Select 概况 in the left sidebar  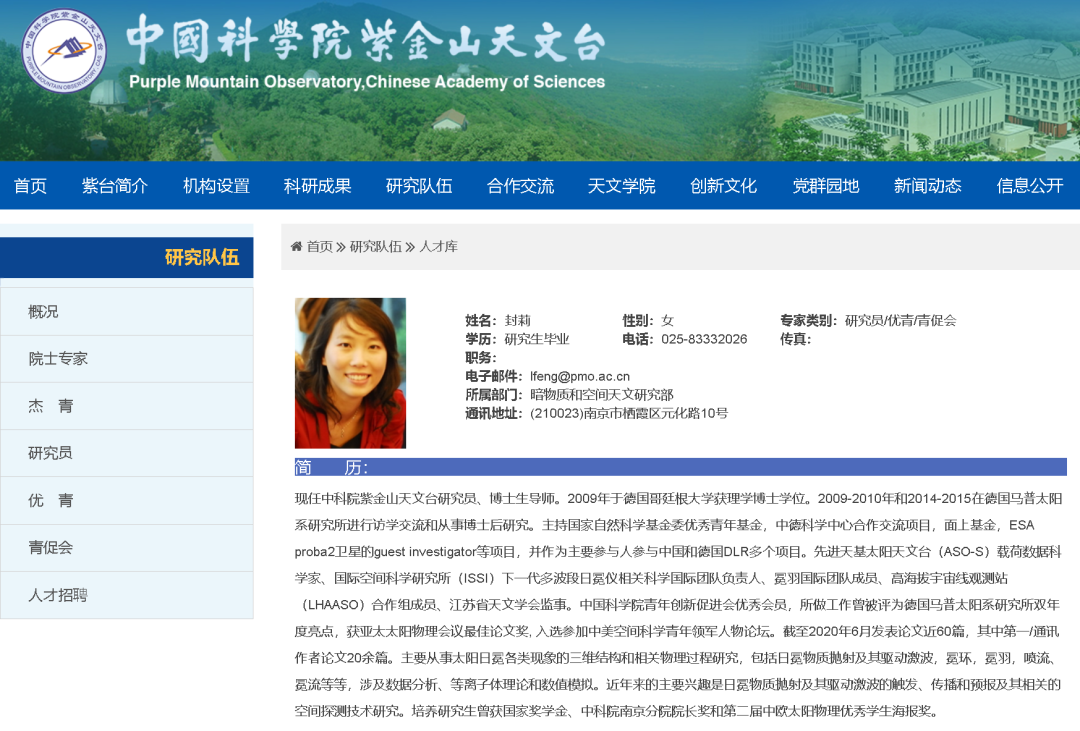(44, 311)
